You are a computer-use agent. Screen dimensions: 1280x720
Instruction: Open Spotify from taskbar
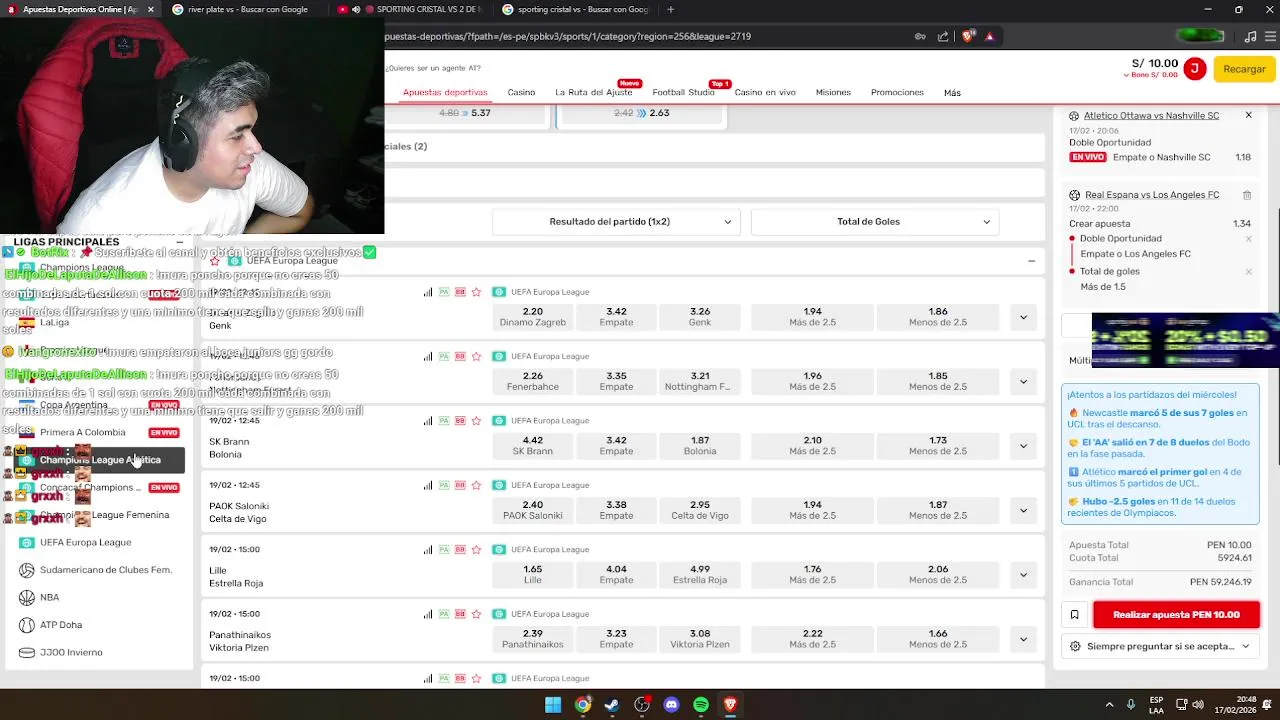coord(701,705)
